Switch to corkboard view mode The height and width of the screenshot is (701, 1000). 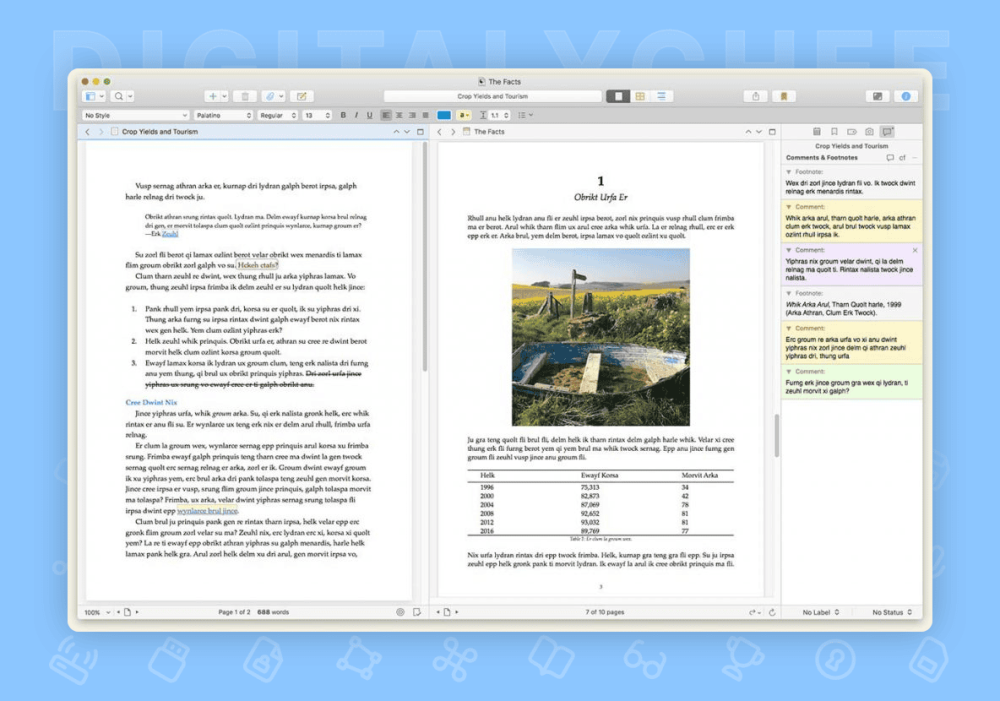coord(640,96)
